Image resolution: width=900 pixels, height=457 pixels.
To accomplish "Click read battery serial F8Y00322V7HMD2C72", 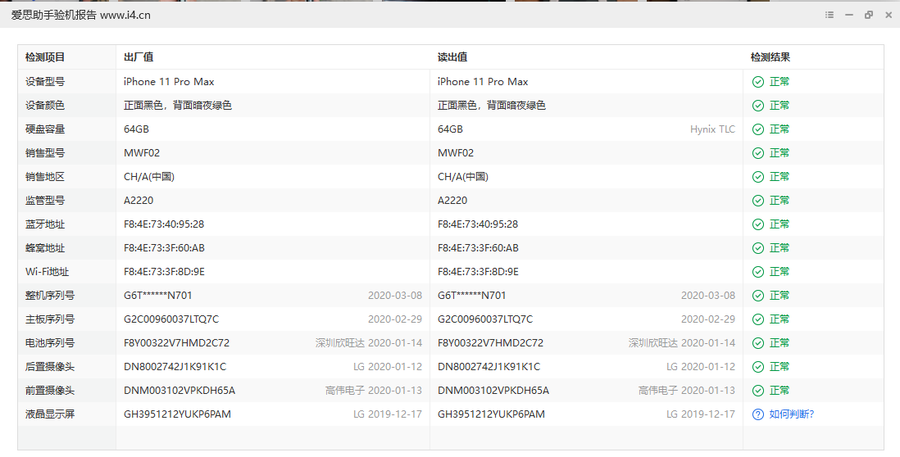I will pos(490,343).
